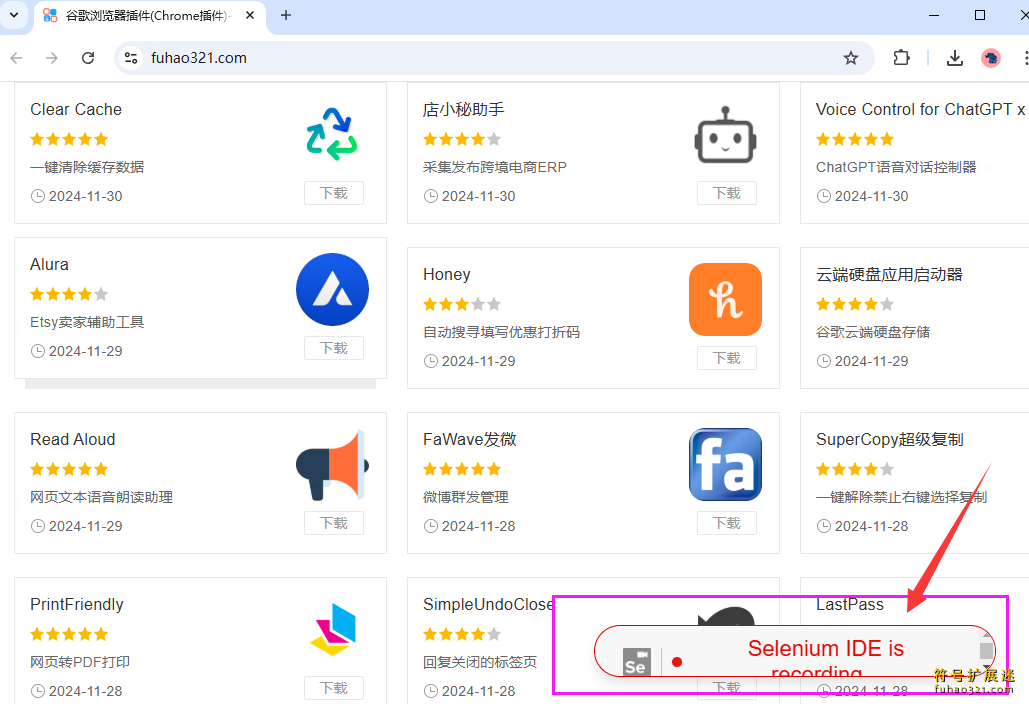Open the Read Aloud title link

click(73, 439)
